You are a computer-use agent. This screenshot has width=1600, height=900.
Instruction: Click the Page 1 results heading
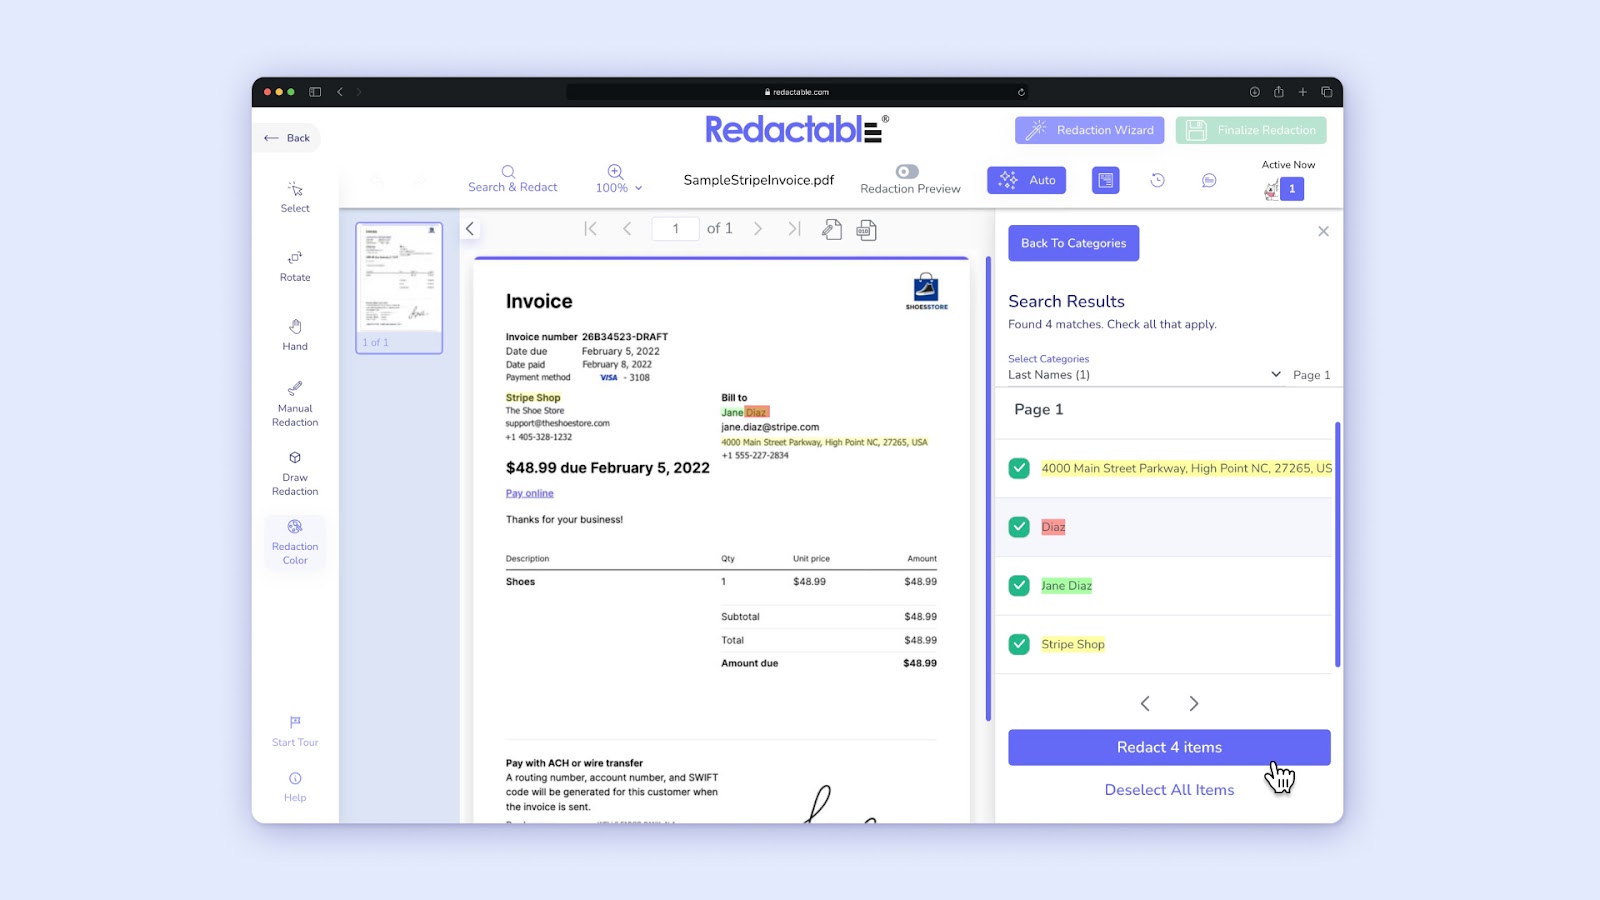[x=1039, y=409]
